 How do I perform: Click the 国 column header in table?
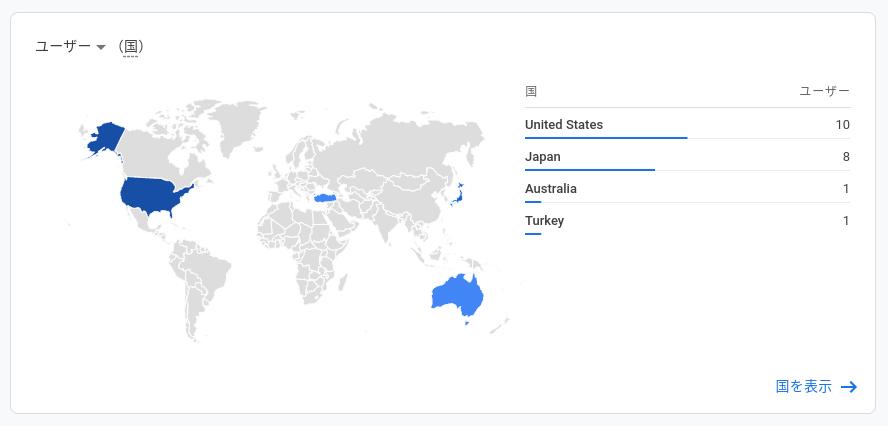[531, 91]
